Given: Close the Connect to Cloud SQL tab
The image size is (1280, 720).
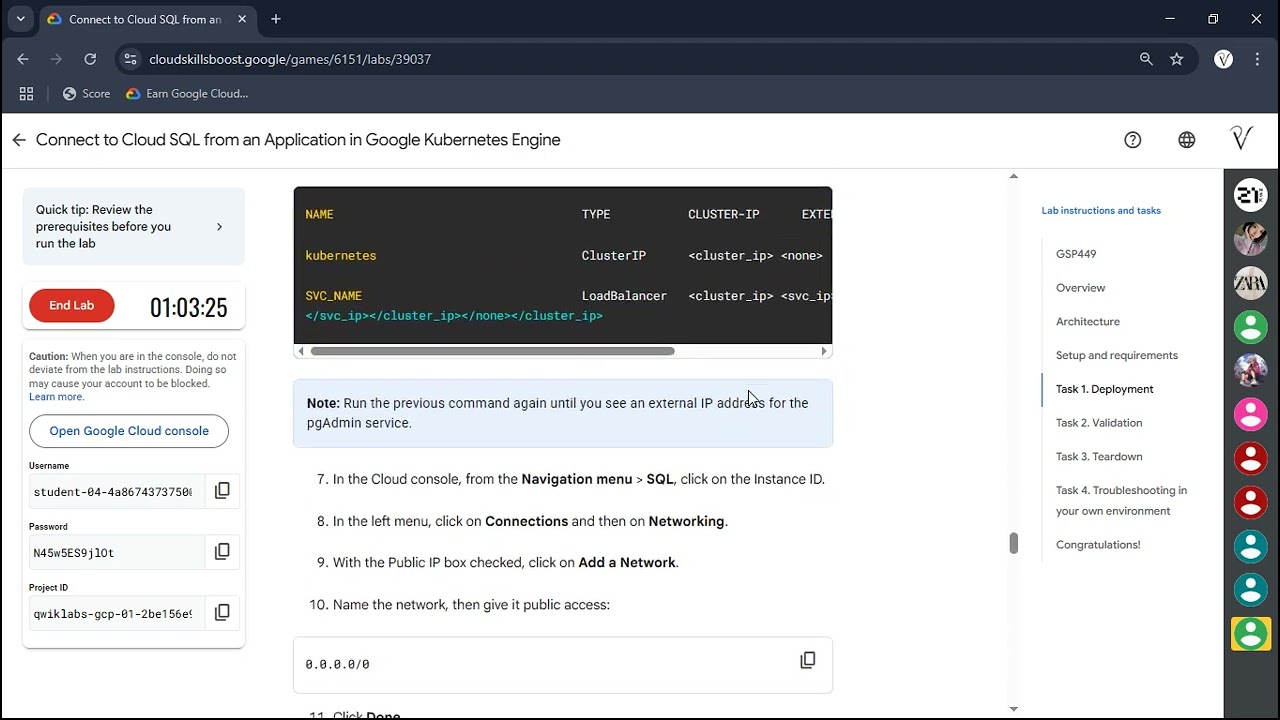Looking at the screenshot, I should [x=241, y=19].
